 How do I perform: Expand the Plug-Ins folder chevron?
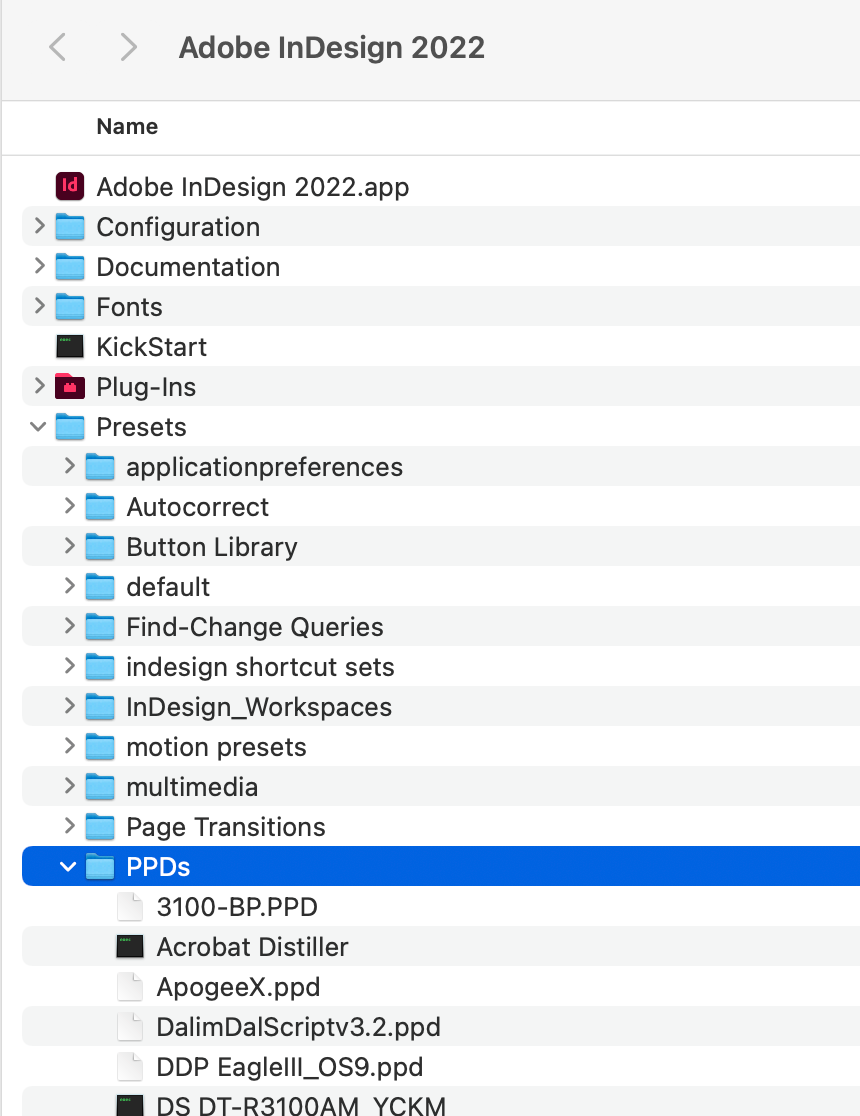coord(39,386)
